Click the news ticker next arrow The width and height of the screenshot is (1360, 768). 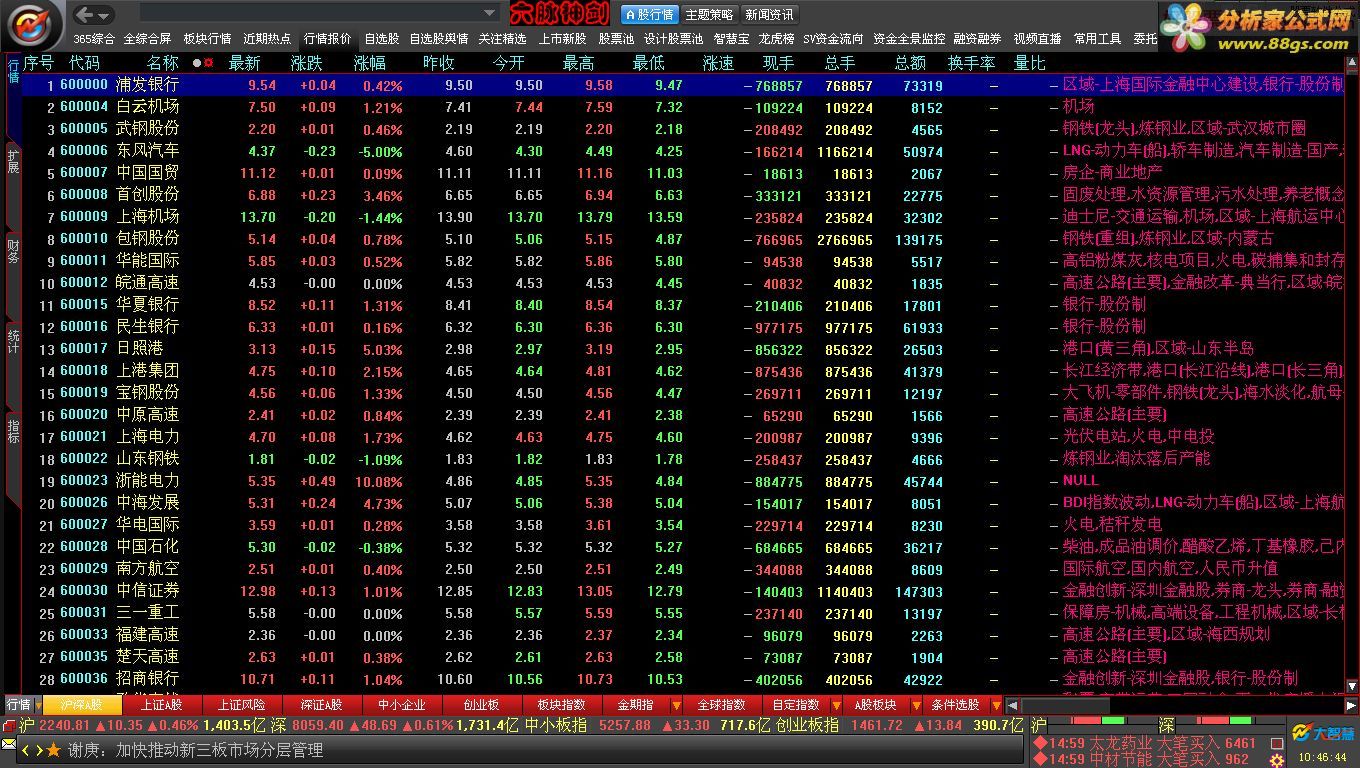point(39,750)
